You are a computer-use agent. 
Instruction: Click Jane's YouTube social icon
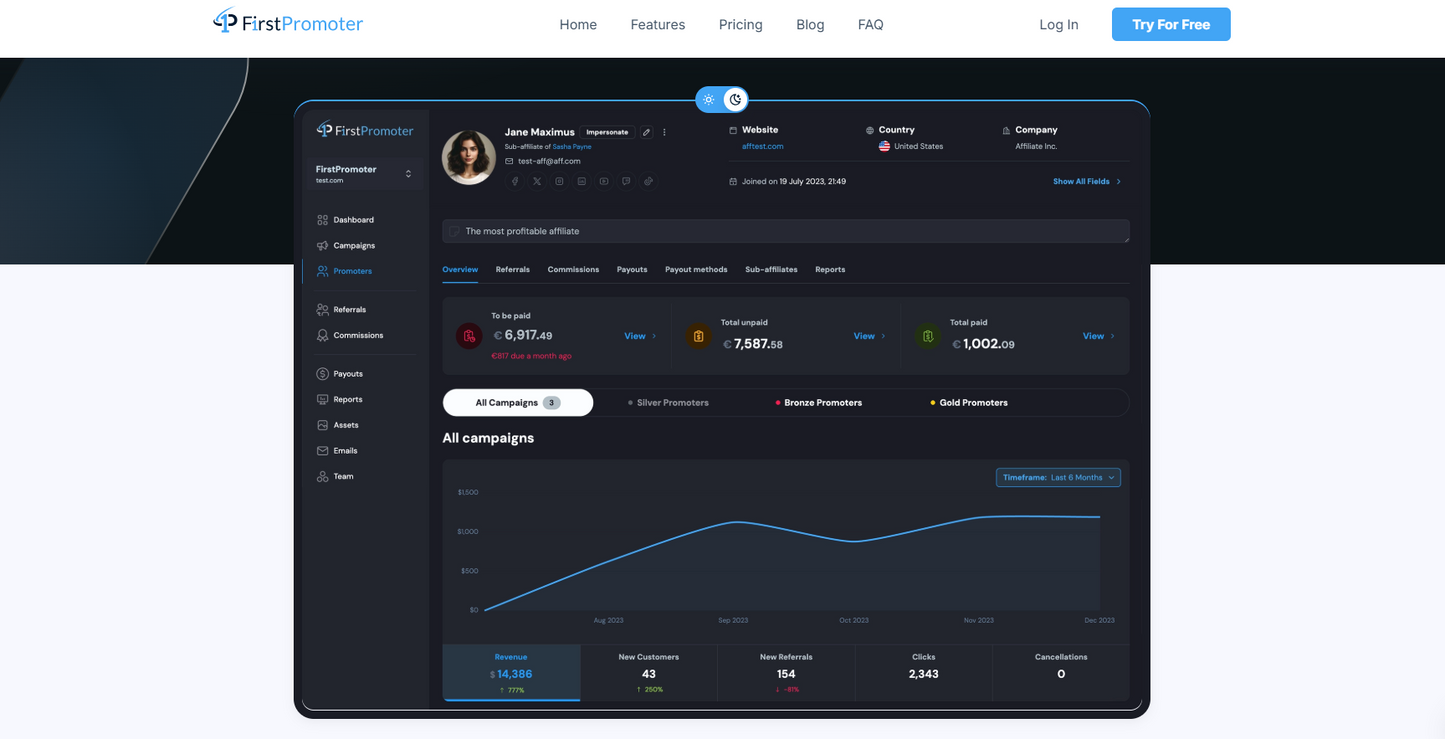(604, 181)
